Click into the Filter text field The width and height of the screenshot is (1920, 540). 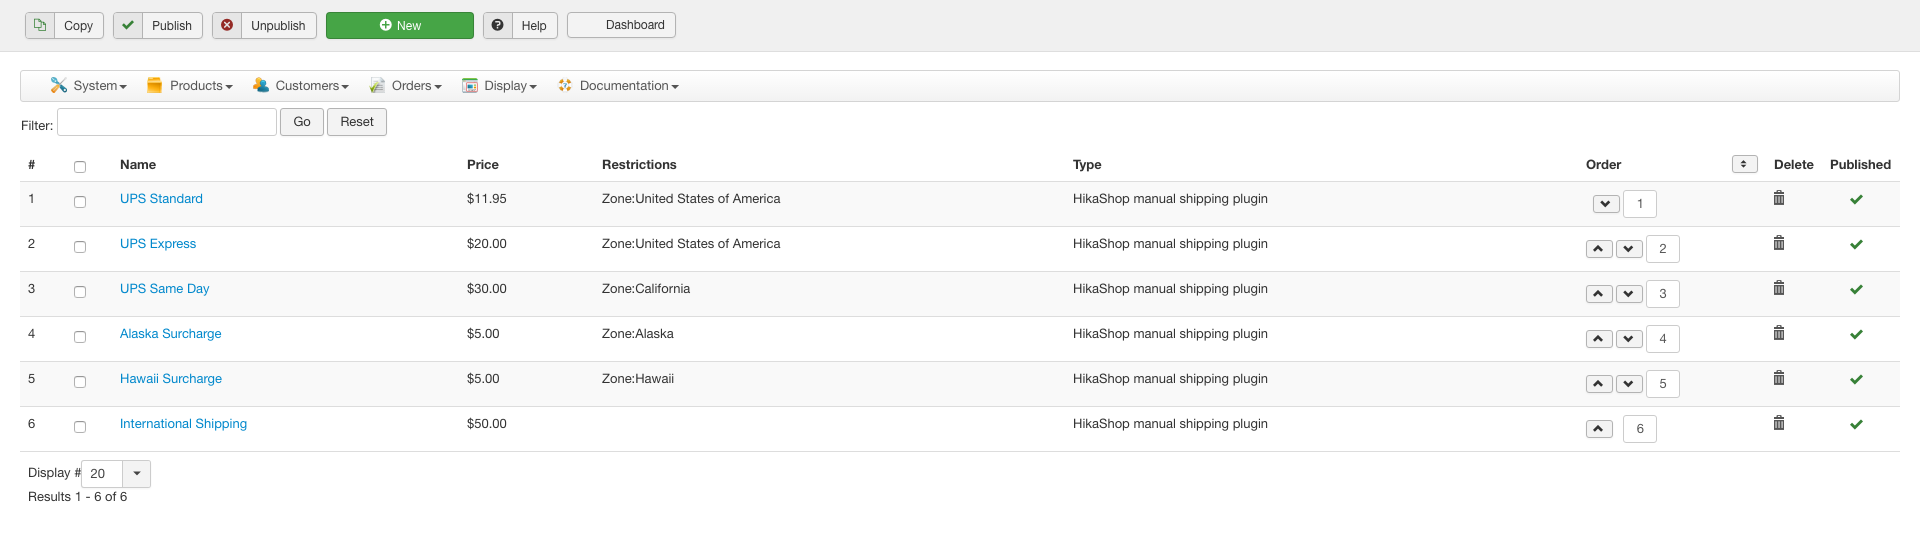point(167,122)
